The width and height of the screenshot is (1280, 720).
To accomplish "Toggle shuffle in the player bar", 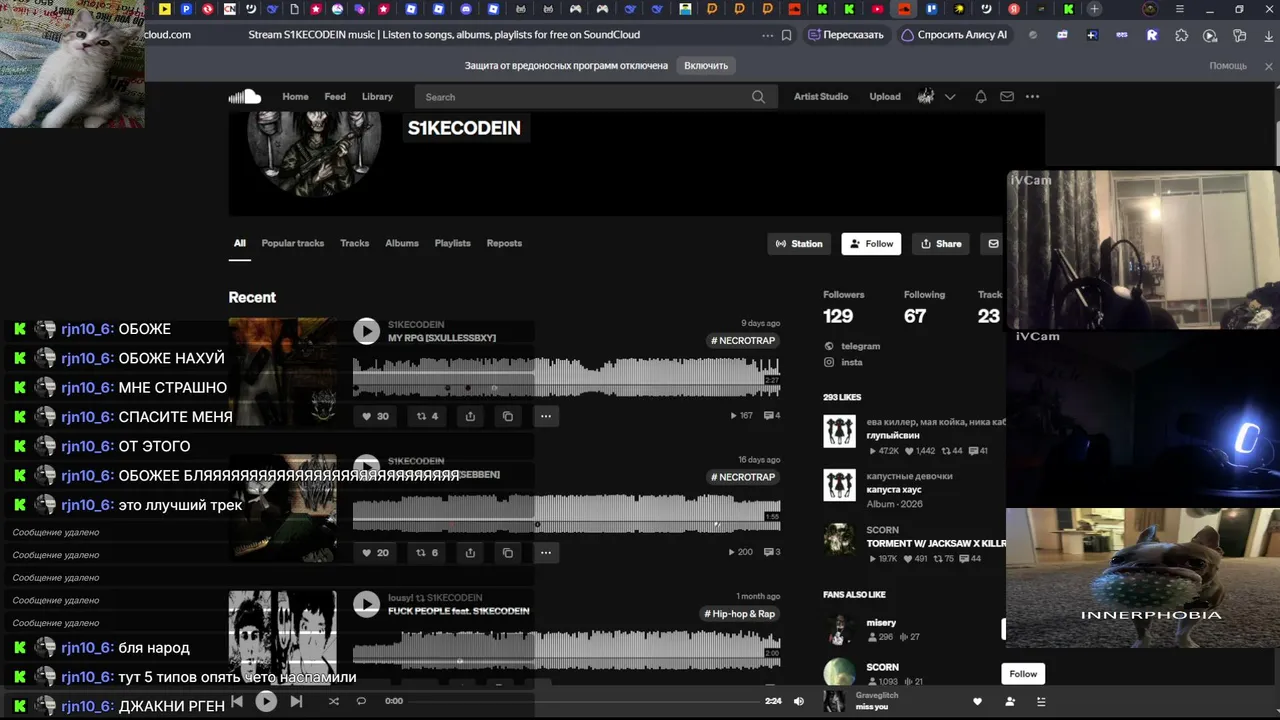I will (334, 701).
